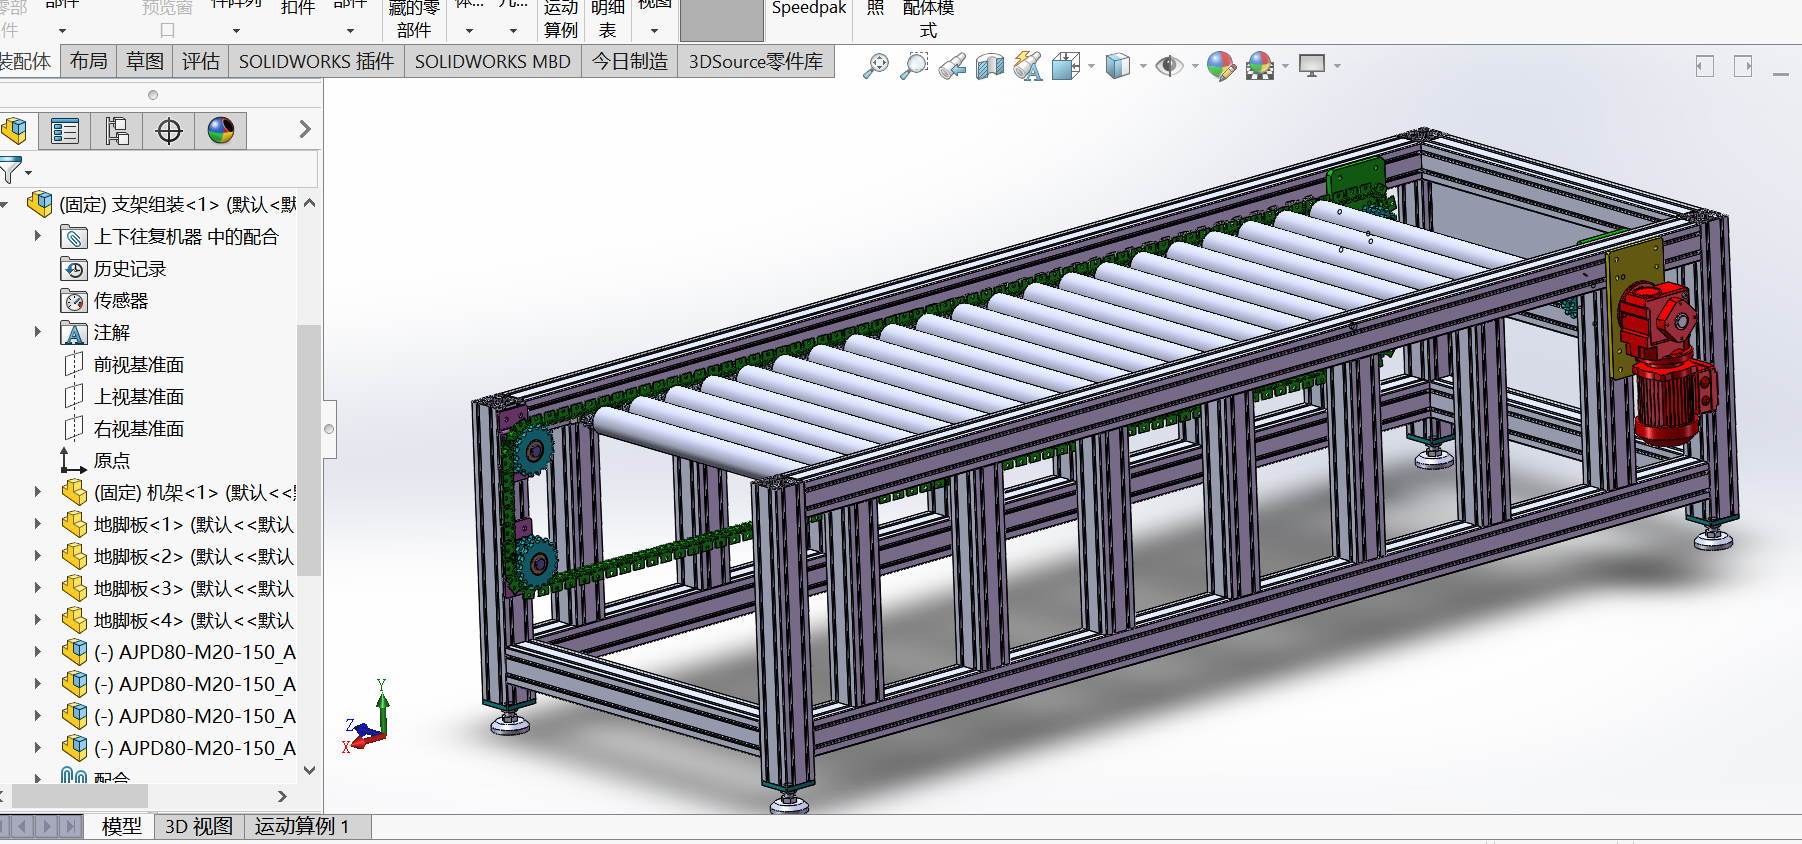Image resolution: width=1802 pixels, height=844 pixels.
Task: Expand the 注解 annotations folder
Action: point(38,332)
